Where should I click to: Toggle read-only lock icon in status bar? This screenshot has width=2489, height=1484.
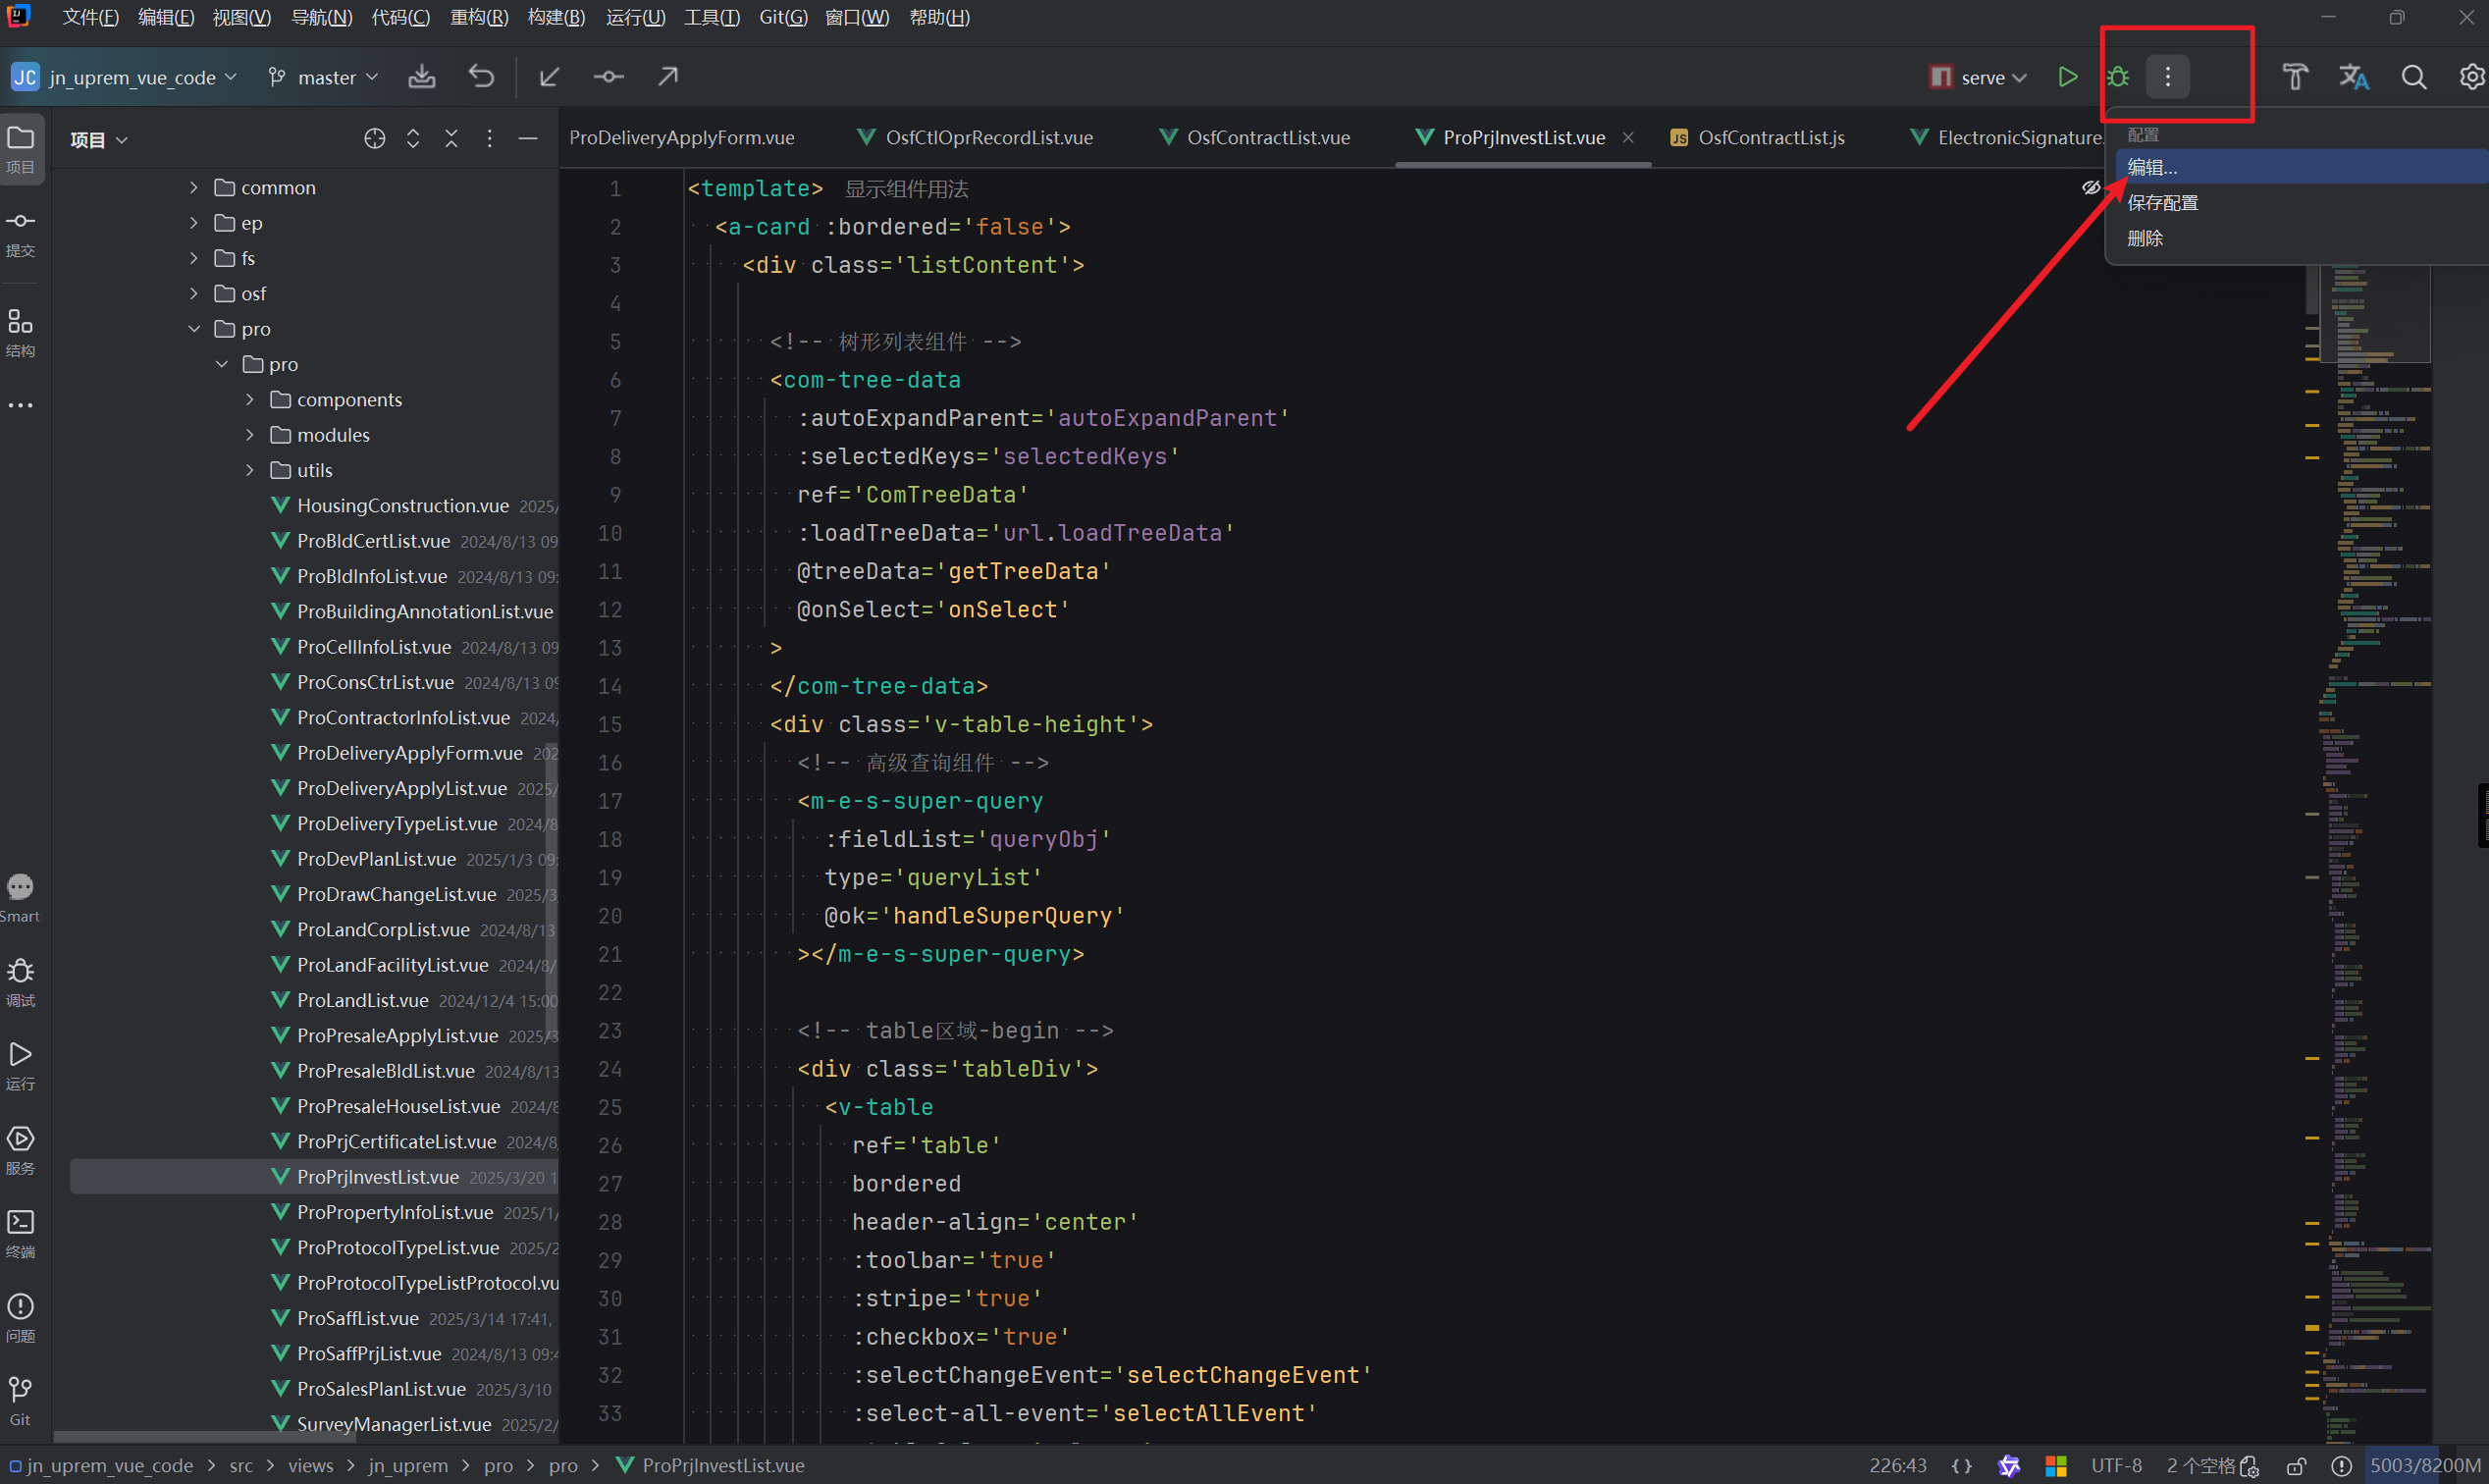(x=2296, y=1466)
